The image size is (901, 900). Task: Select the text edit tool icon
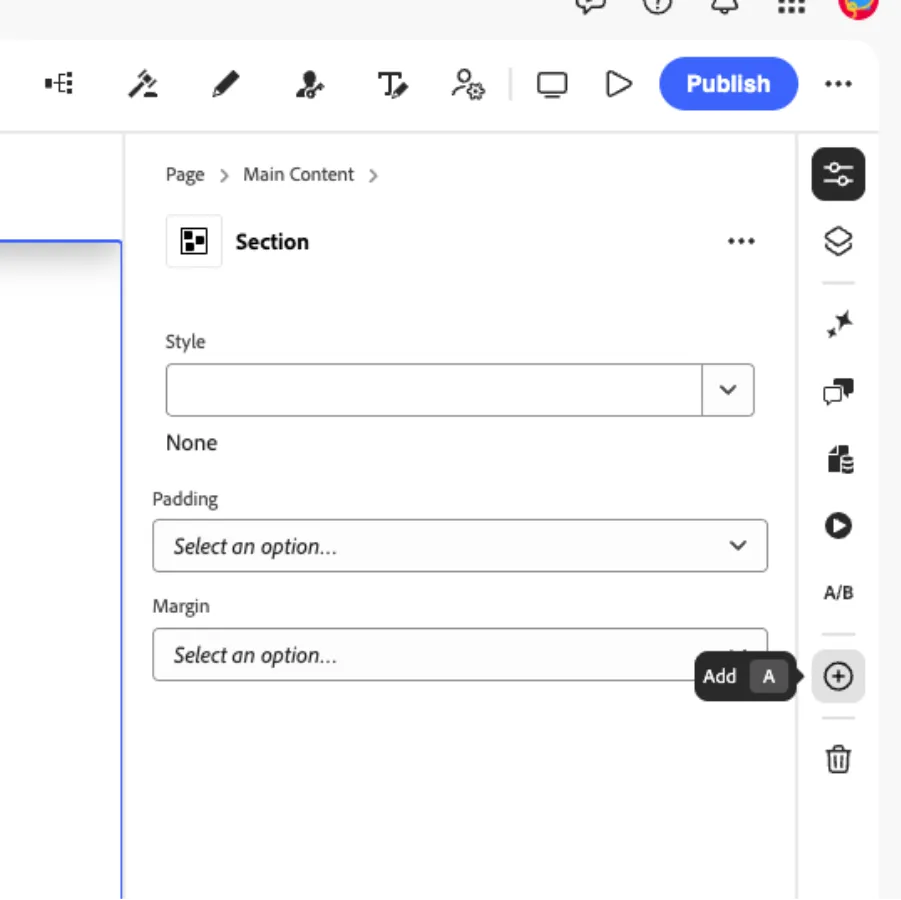click(392, 84)
